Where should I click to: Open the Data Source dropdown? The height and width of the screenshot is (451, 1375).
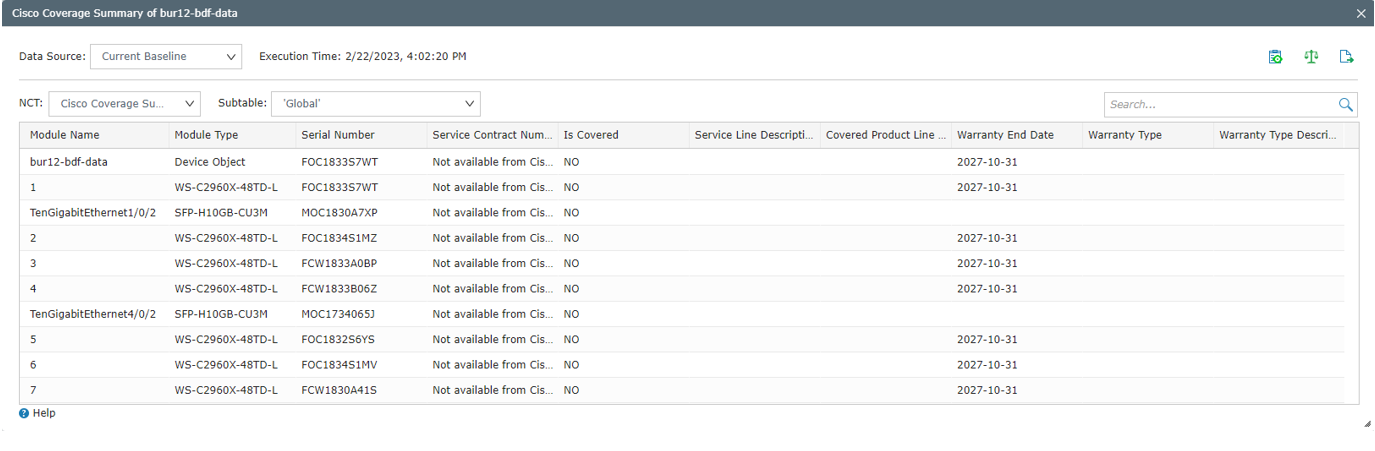[x=166, y=56]
